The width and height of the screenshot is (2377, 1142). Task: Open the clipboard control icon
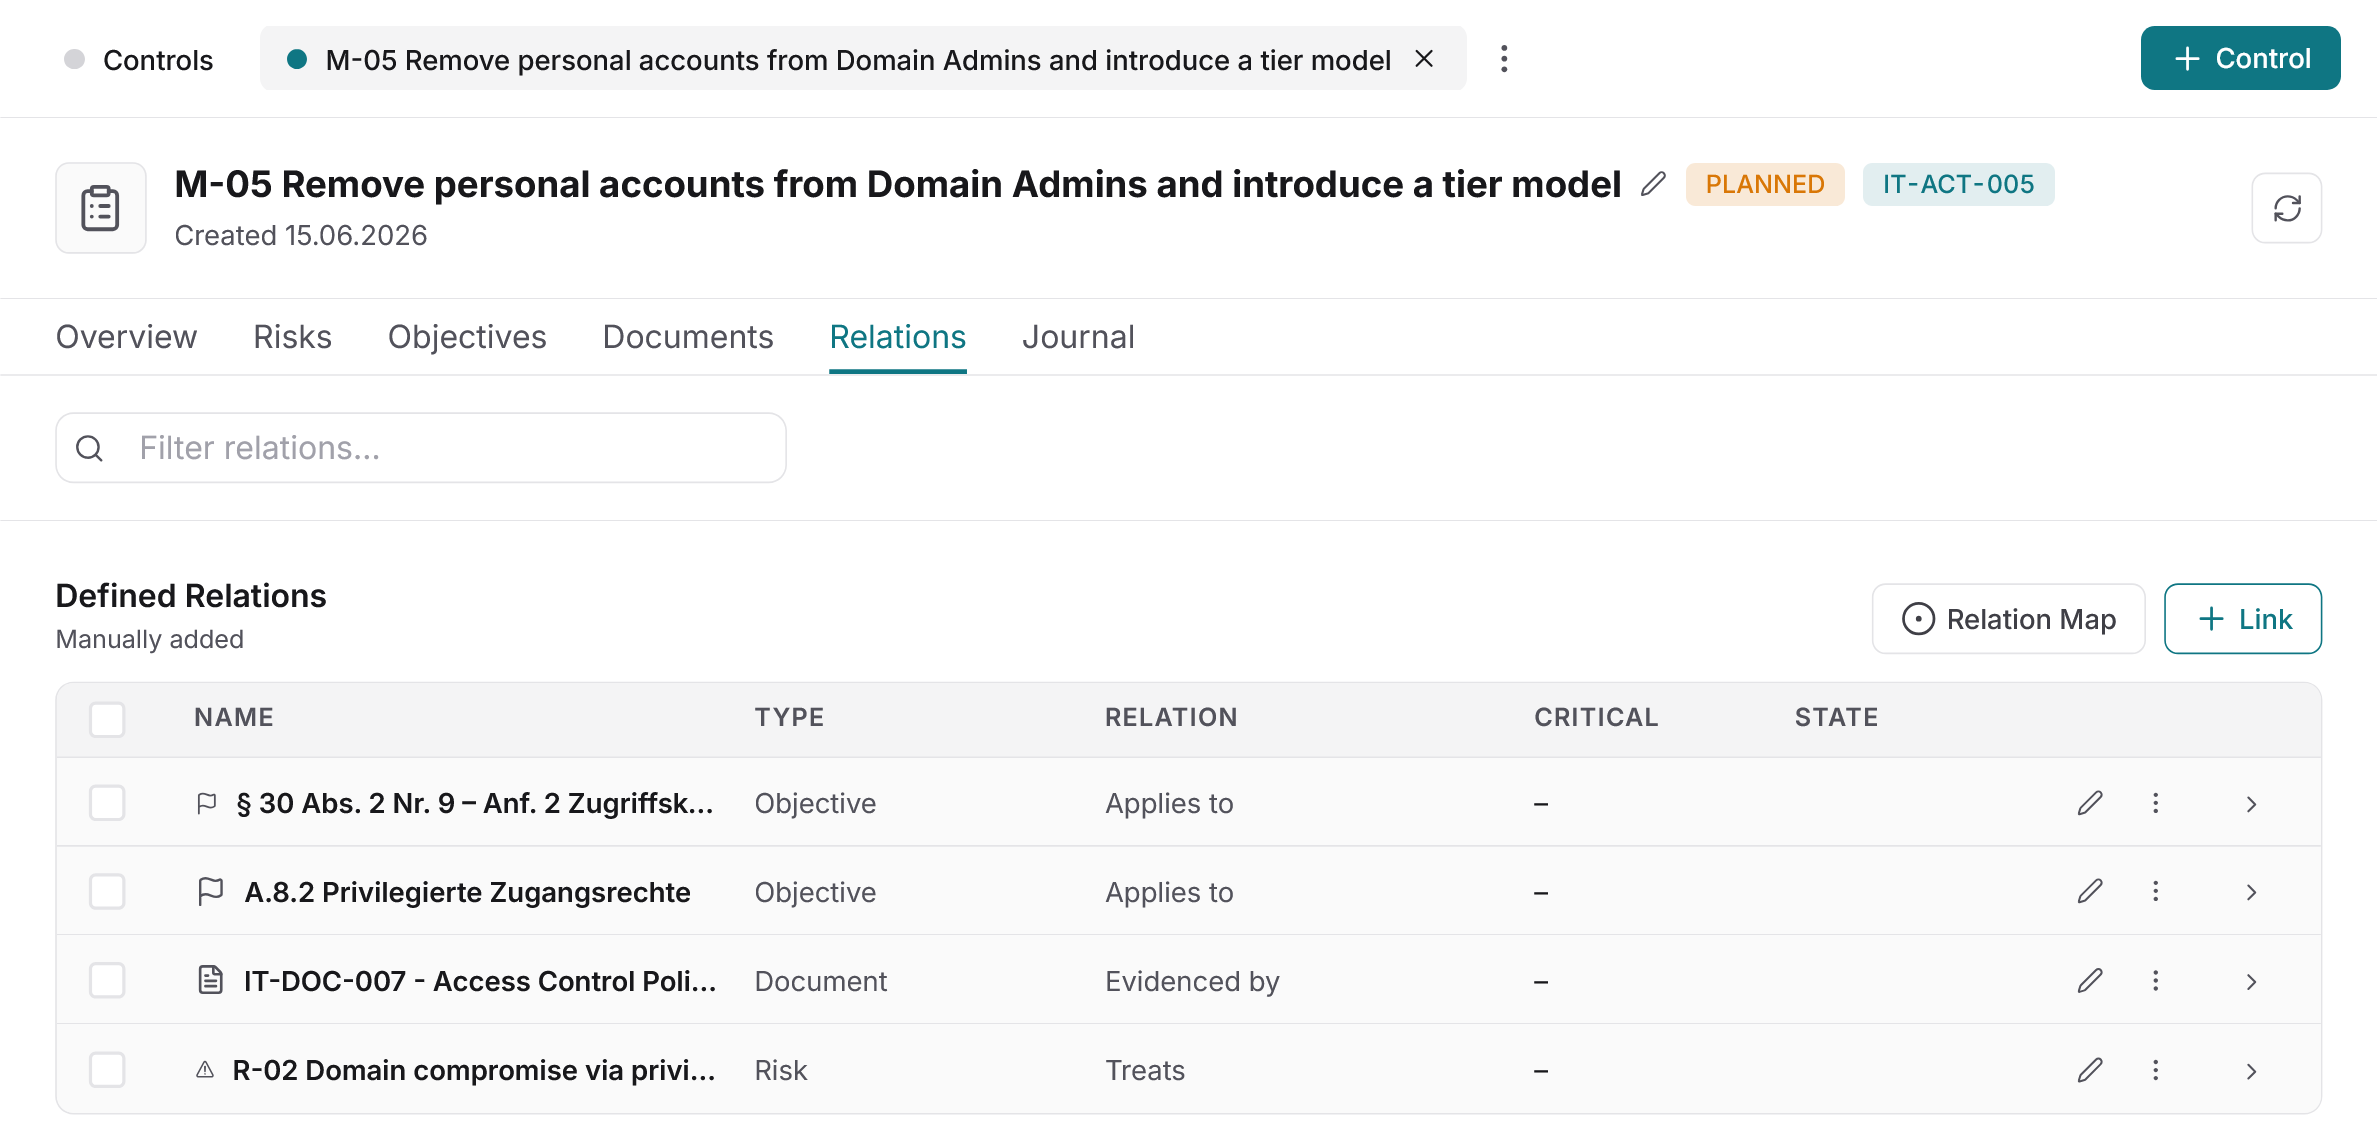point(100,208)
